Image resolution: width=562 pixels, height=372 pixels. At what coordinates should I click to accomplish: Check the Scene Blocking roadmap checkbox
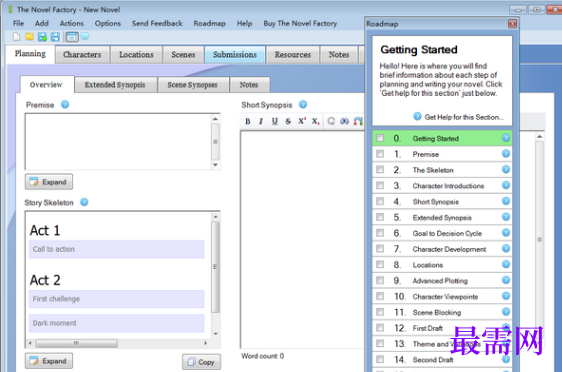[x=380, y=312]
